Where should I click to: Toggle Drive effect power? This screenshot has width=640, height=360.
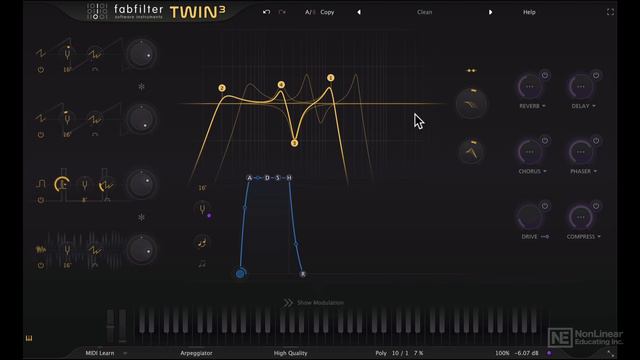[545, 206]
